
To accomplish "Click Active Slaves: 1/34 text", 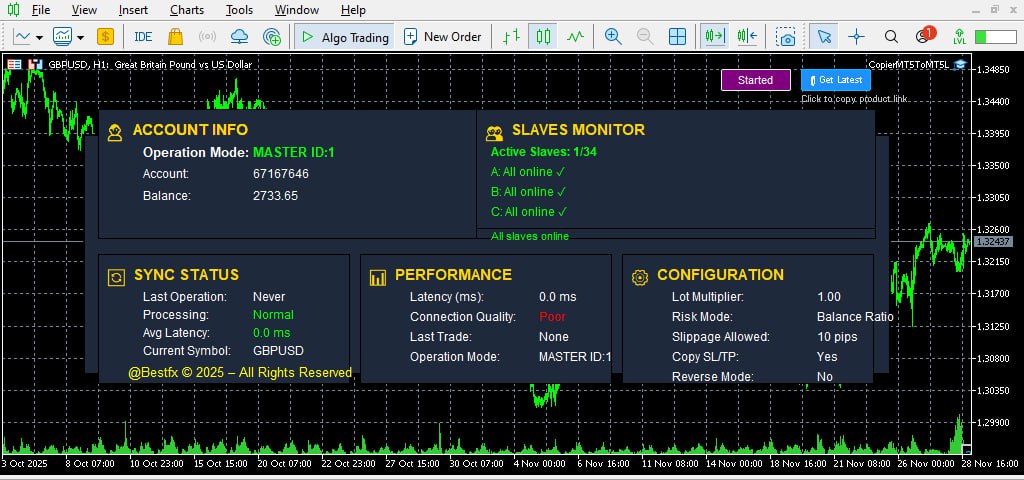I will [543, 152].
